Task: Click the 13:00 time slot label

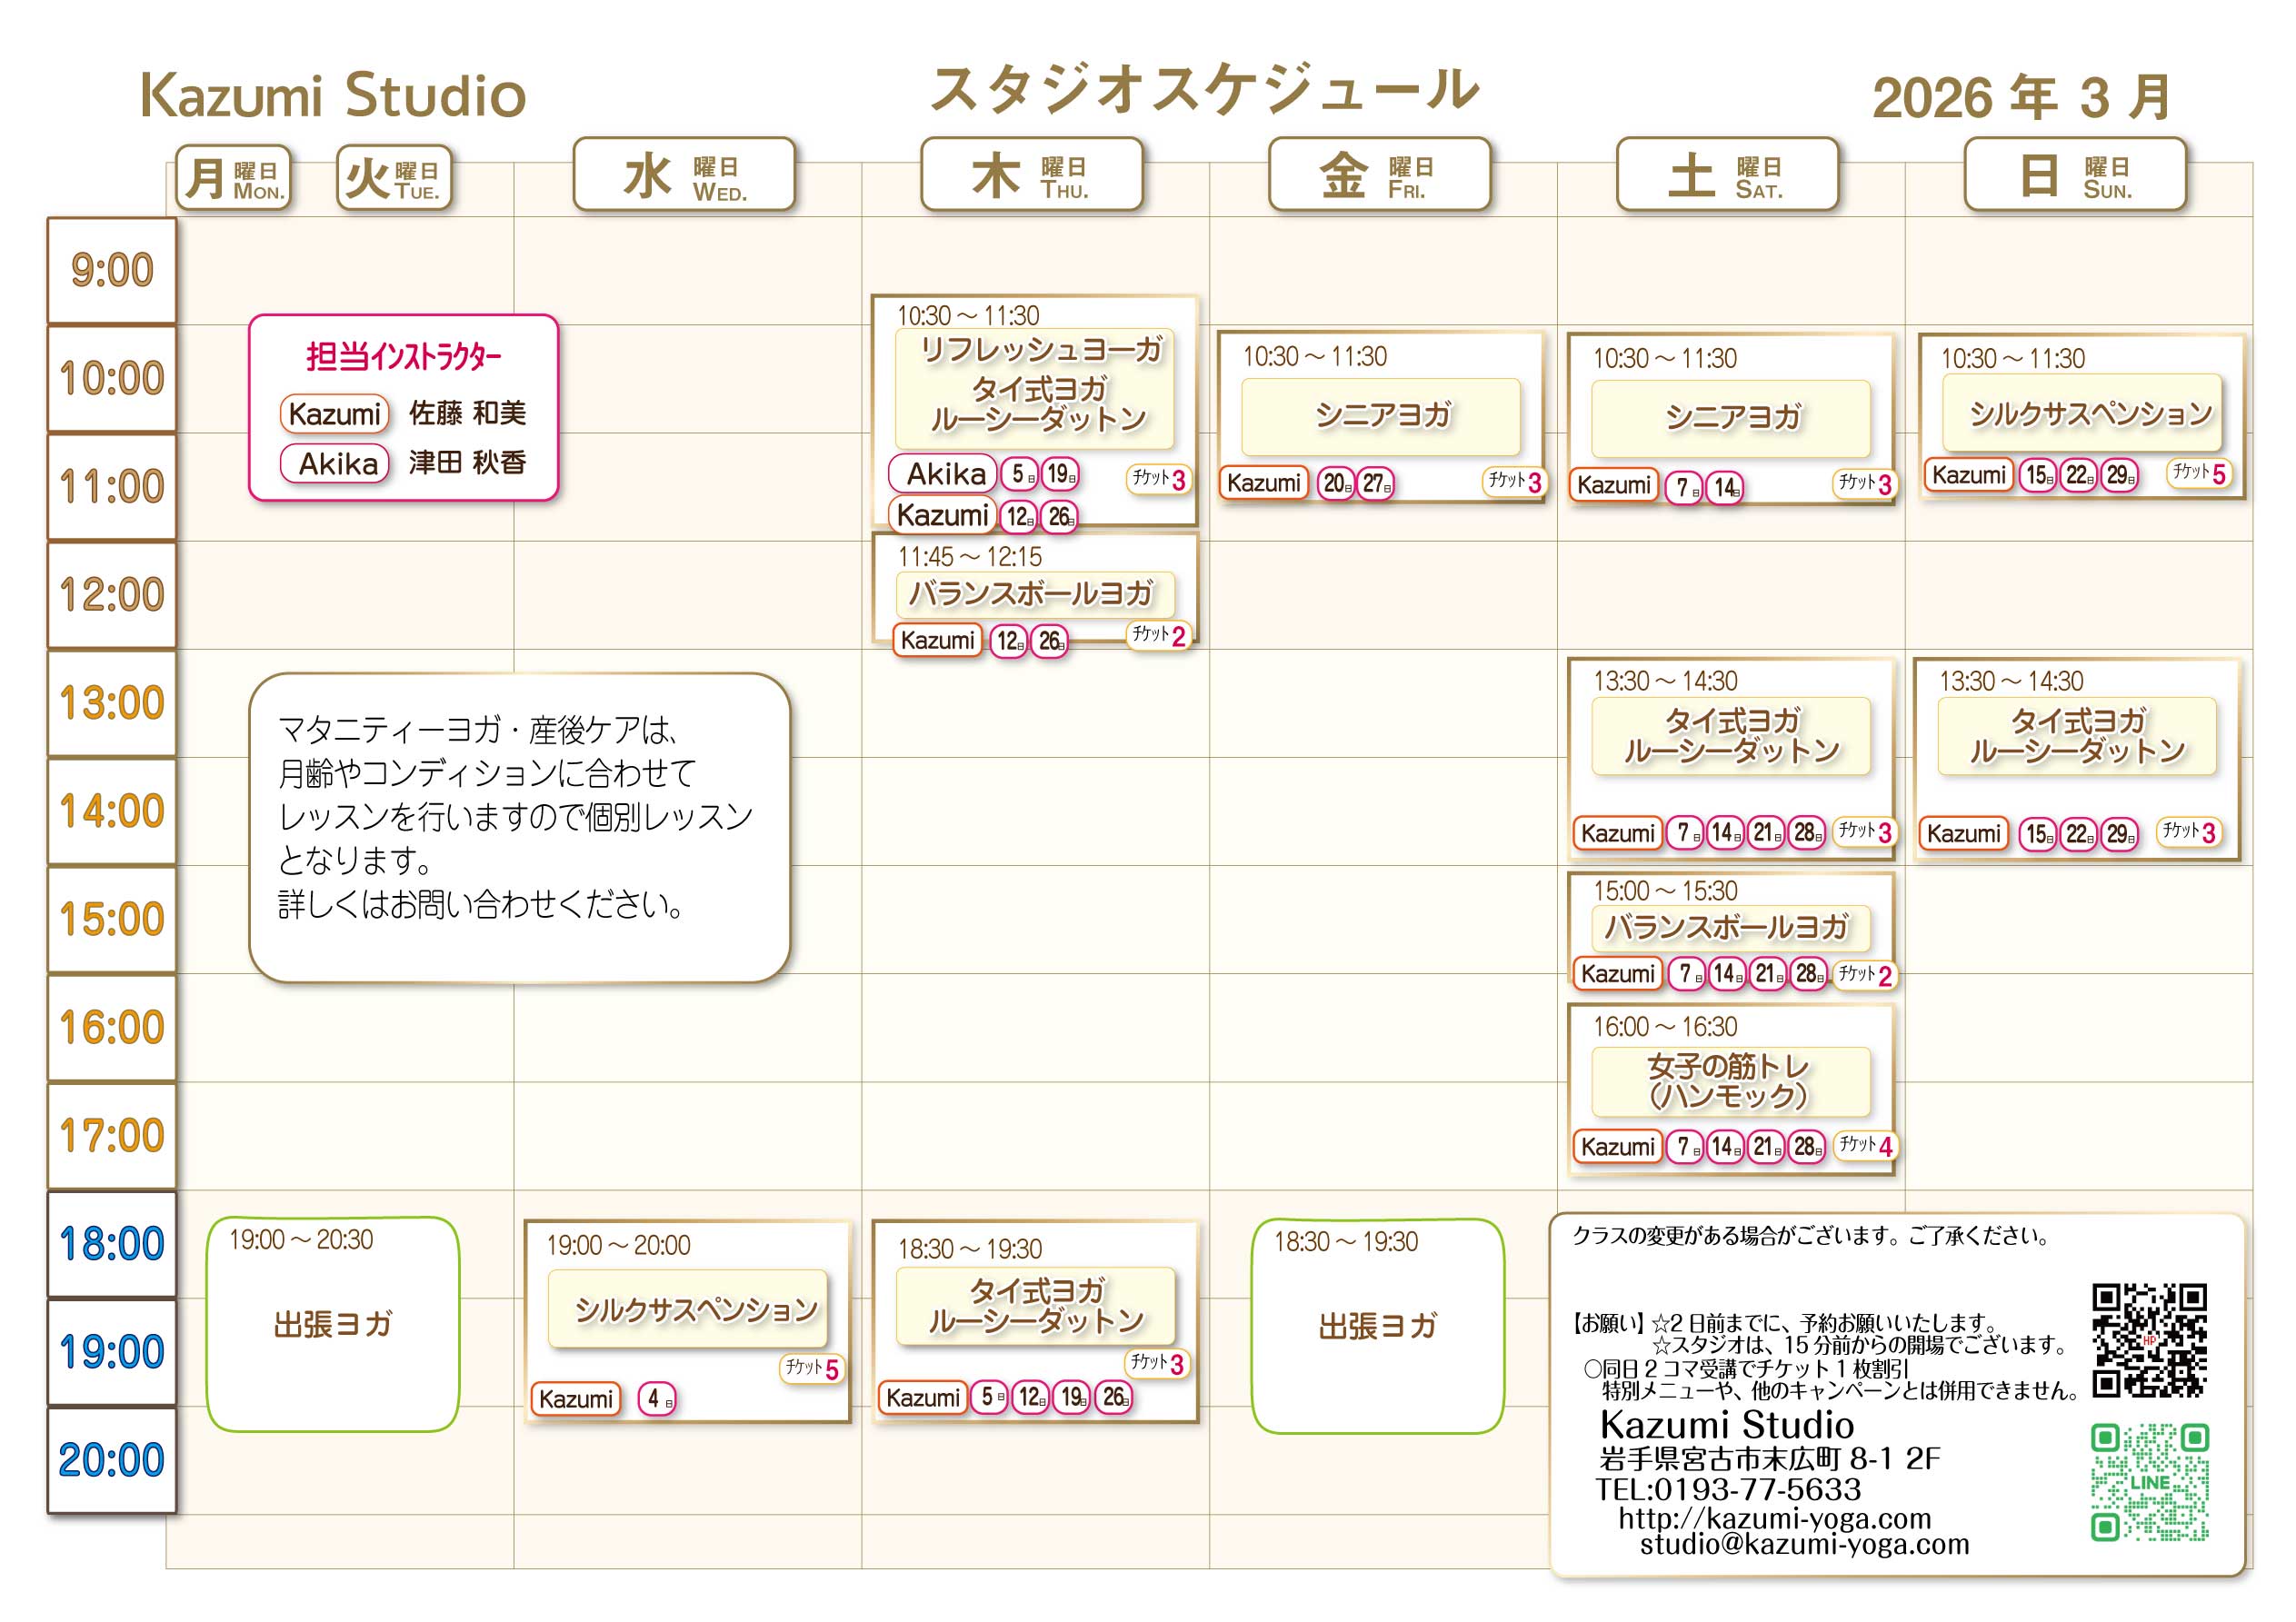Action: tap(112, 703)
